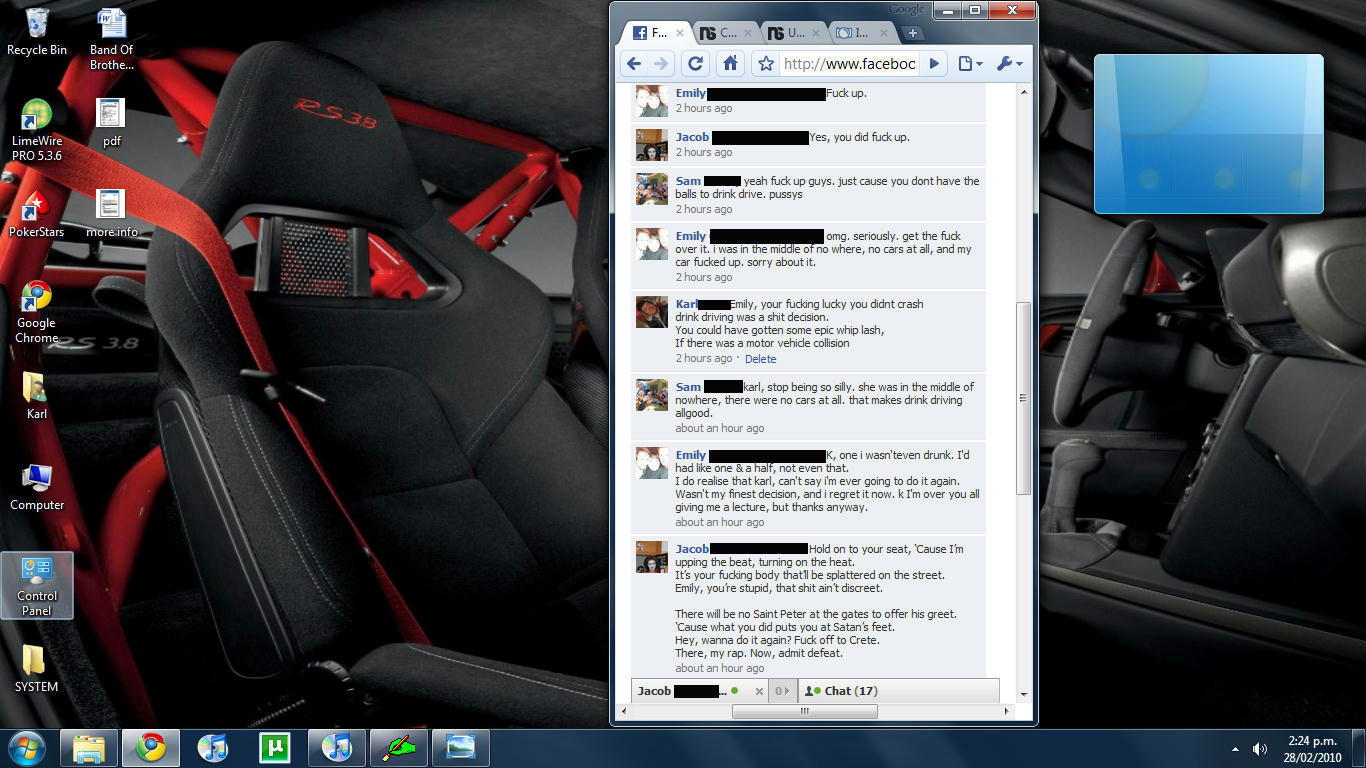Image resolution: width=1366 pixels, height=768 pixels.
Task: Click the Delete link under Karl's comment
Action: [760, 359]
